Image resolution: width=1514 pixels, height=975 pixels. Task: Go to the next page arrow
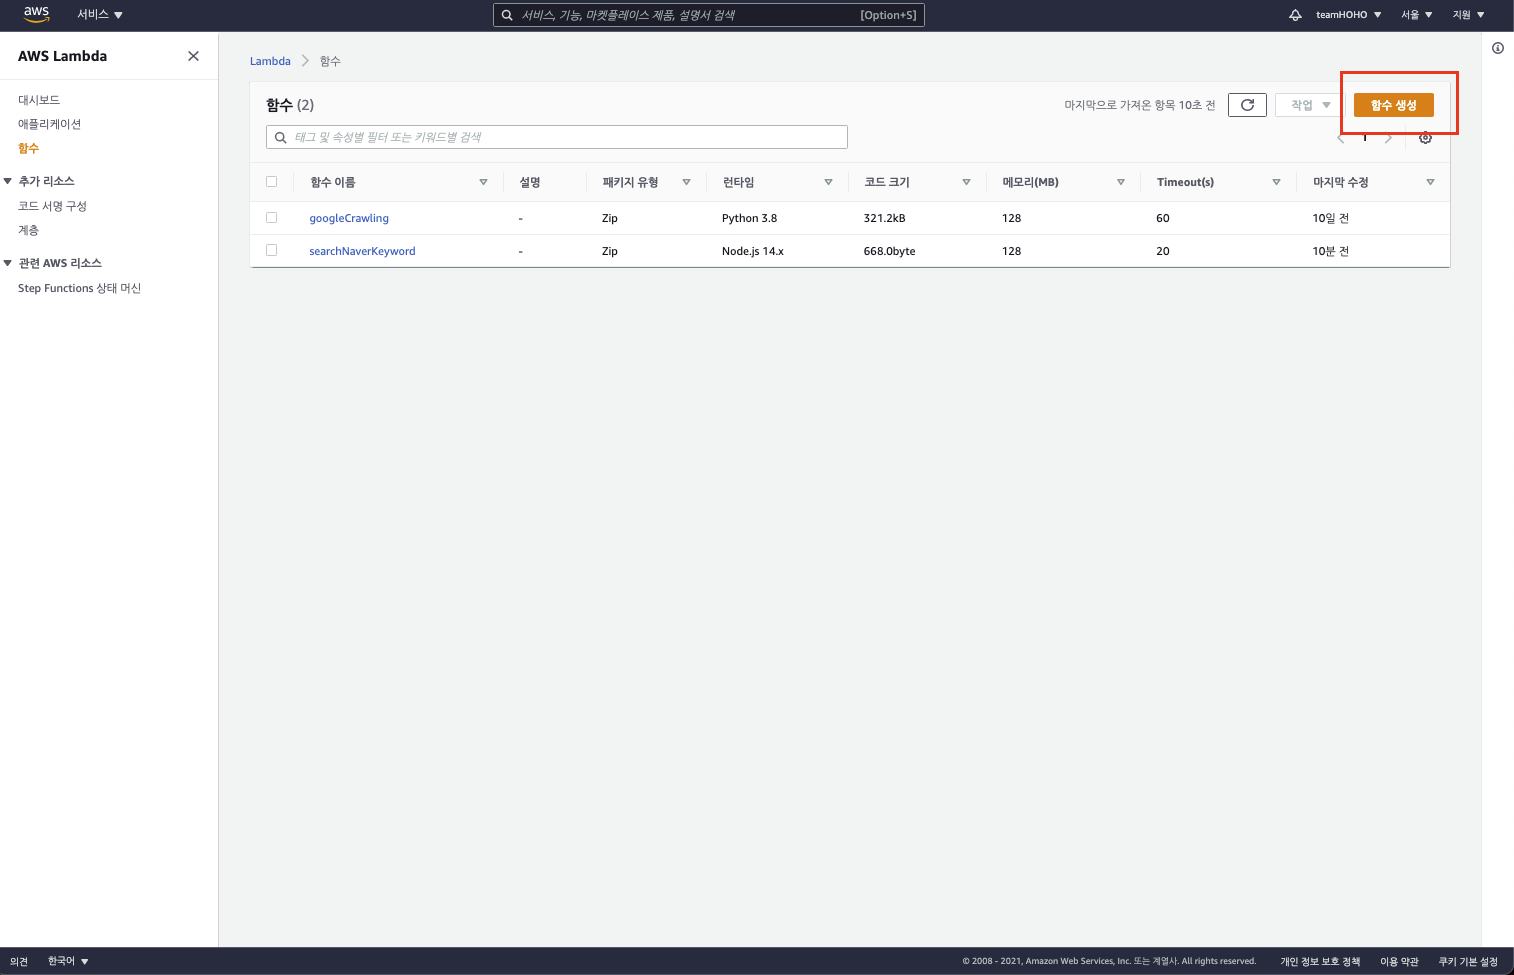tap(1388, 138)
